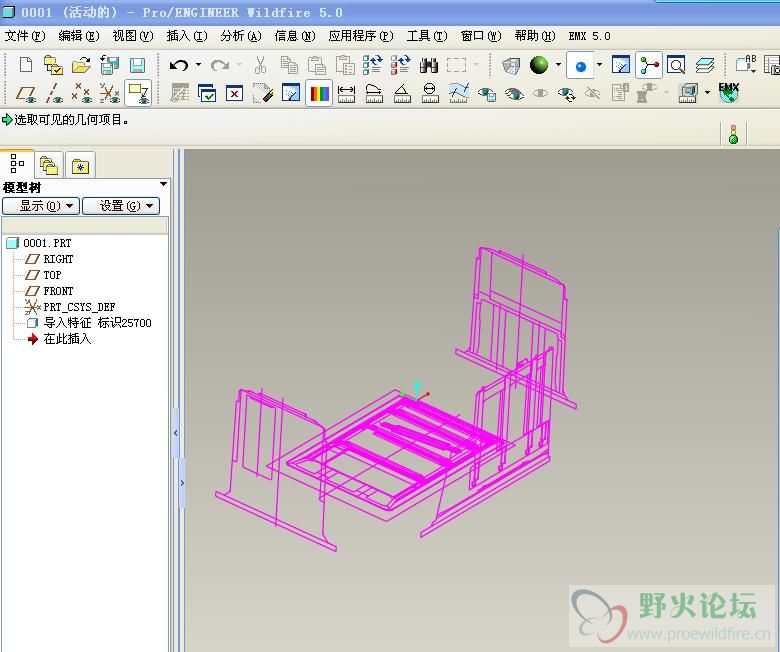
Task: Click the EMX globe icon
Action: [729, 93]
